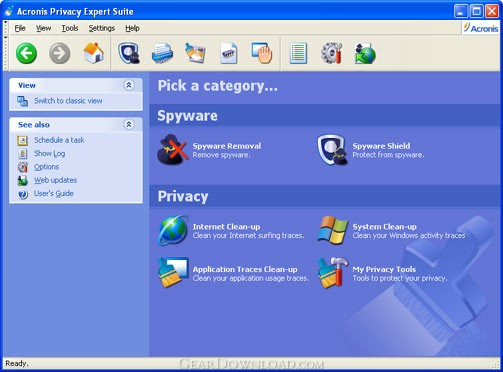The image size is (503, 372).
Task: Click the Spyware Shield badge icon
Action: point(333,150)
